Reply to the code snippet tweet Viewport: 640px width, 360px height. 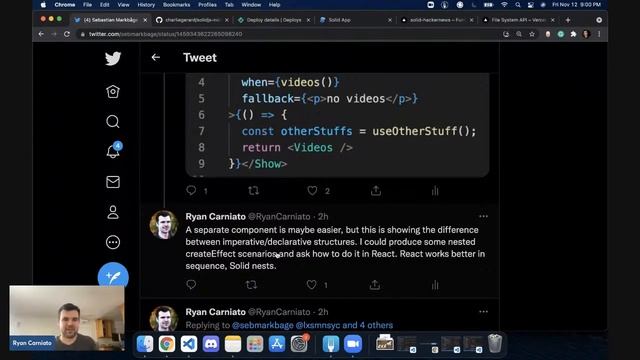[x=191, y=191]
